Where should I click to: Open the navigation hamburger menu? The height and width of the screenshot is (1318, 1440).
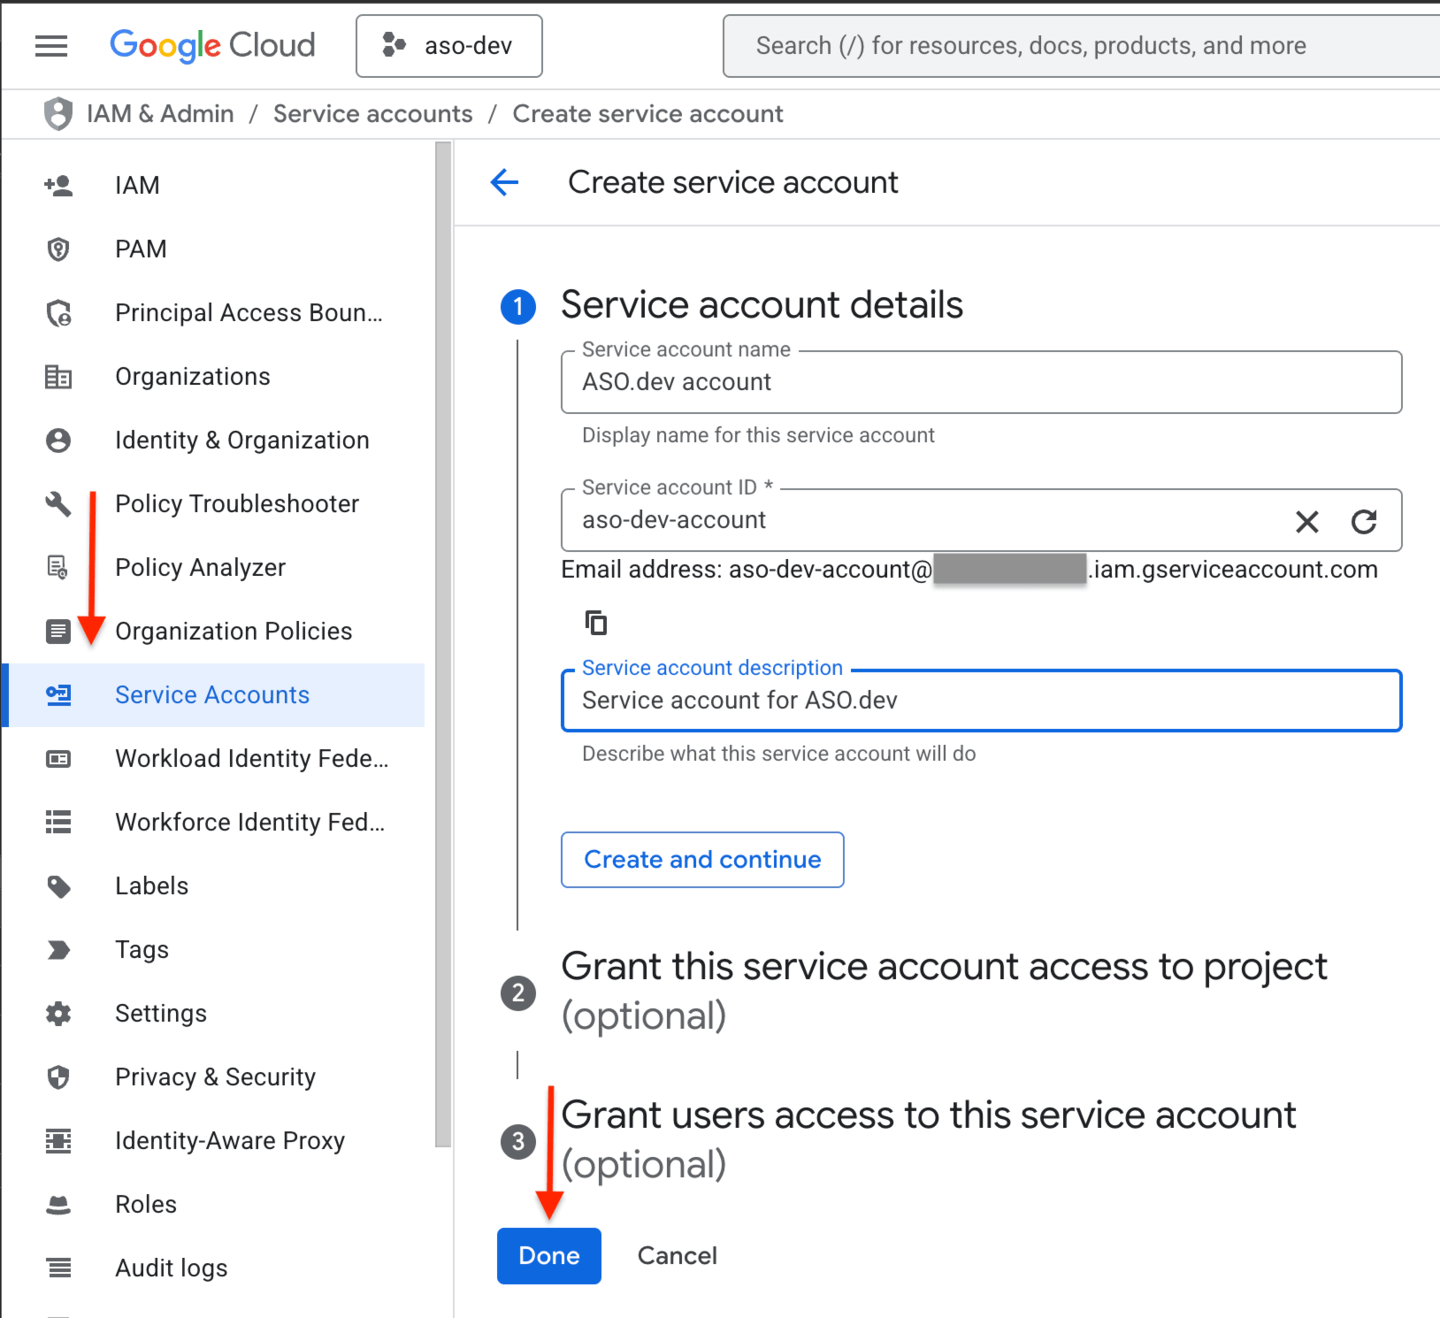tap(50, 45)
